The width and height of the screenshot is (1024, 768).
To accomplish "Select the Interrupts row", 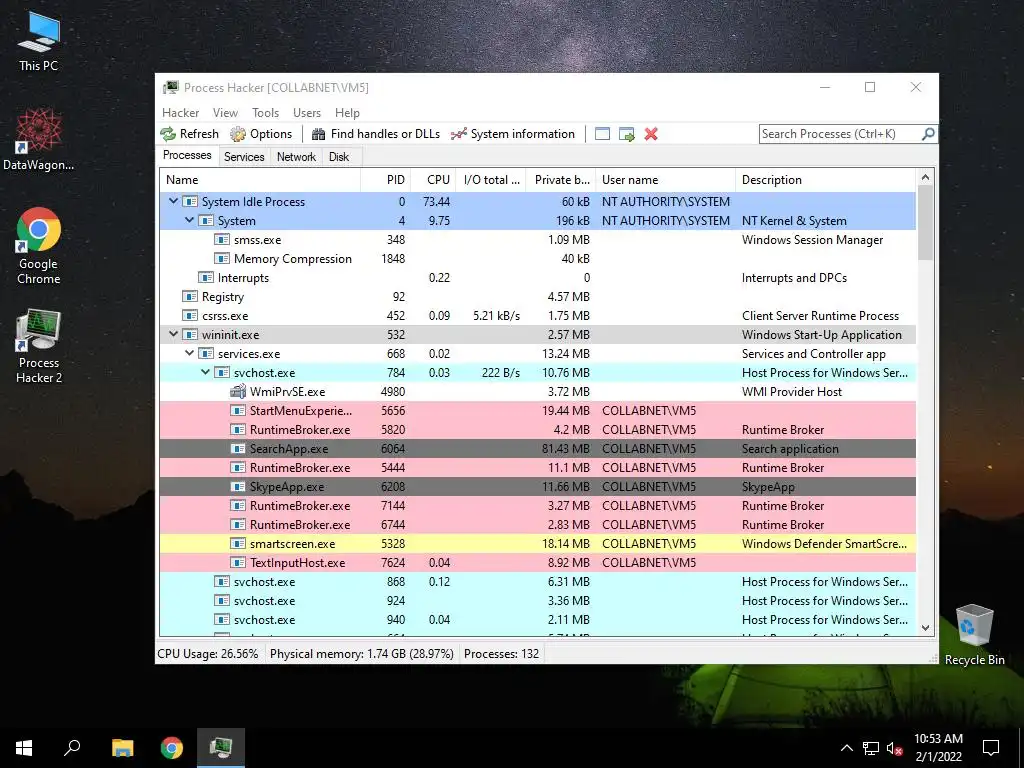I will (x=537, y=278).
